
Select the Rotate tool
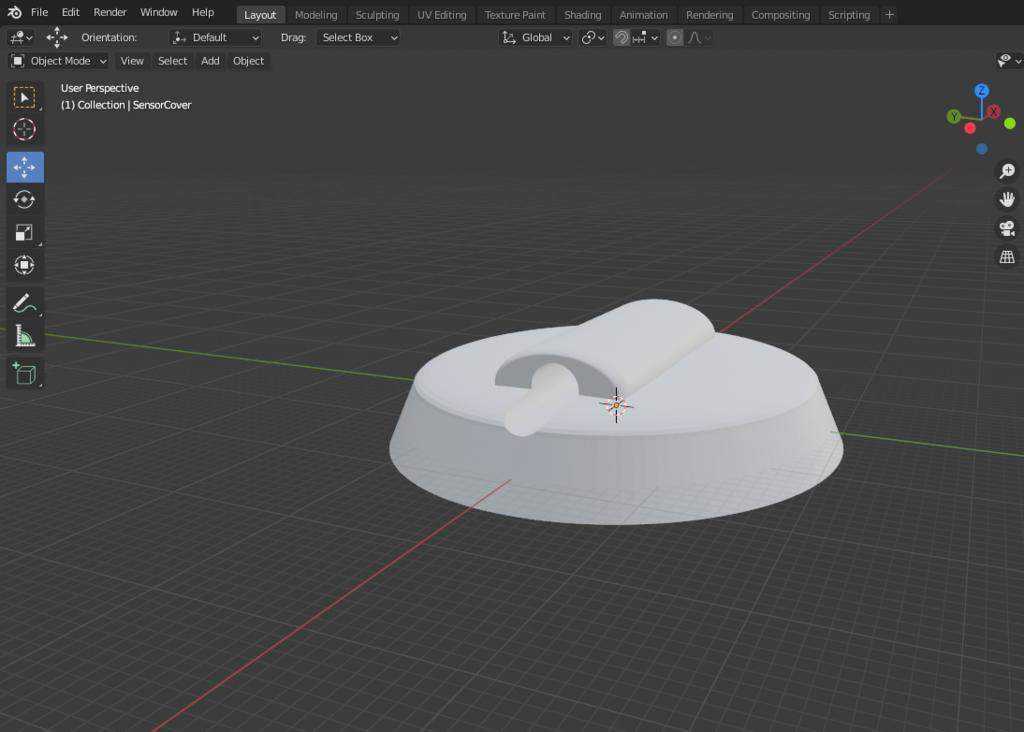[x=25, y=200]
